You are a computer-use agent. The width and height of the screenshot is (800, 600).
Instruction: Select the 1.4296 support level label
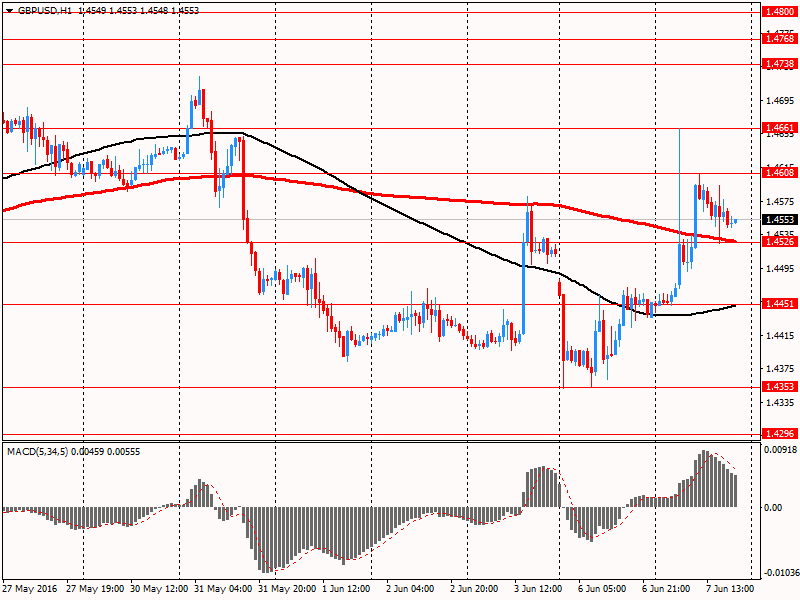(779, 434)
